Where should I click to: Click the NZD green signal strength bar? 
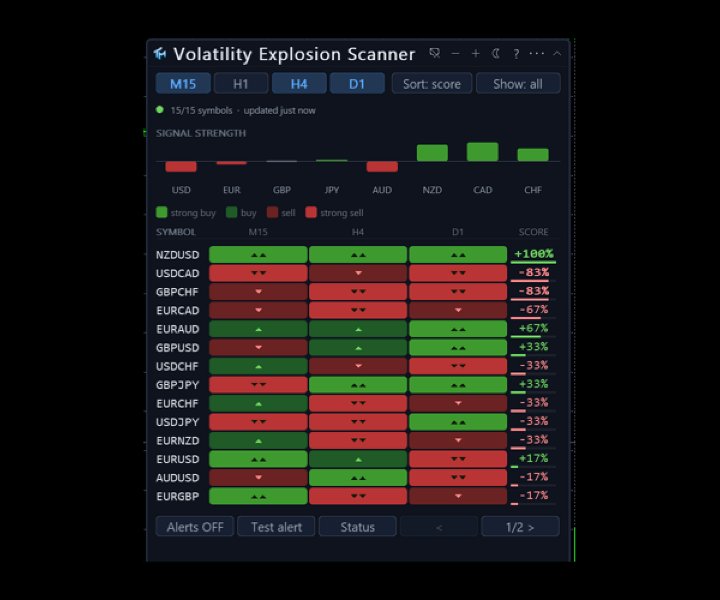click(432, 153)
